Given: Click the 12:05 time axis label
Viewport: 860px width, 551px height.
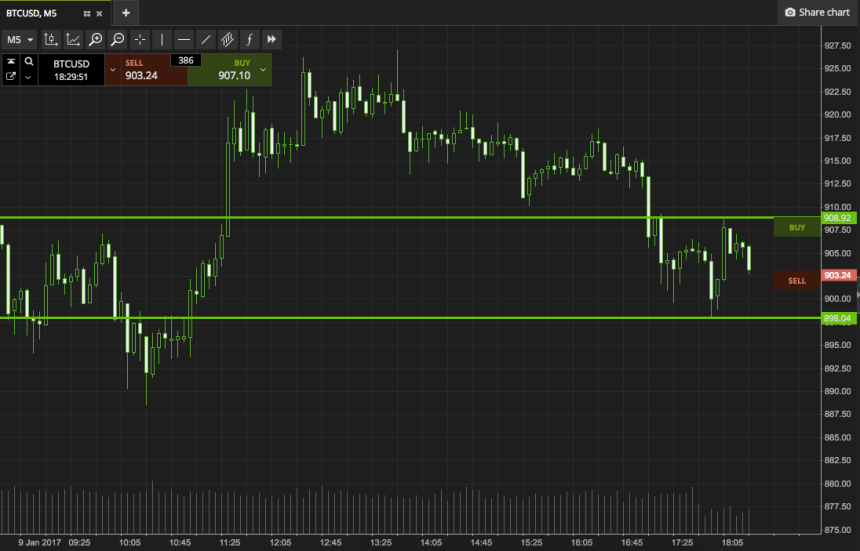Looking at the screenshot, I should [x=280, y=543].
